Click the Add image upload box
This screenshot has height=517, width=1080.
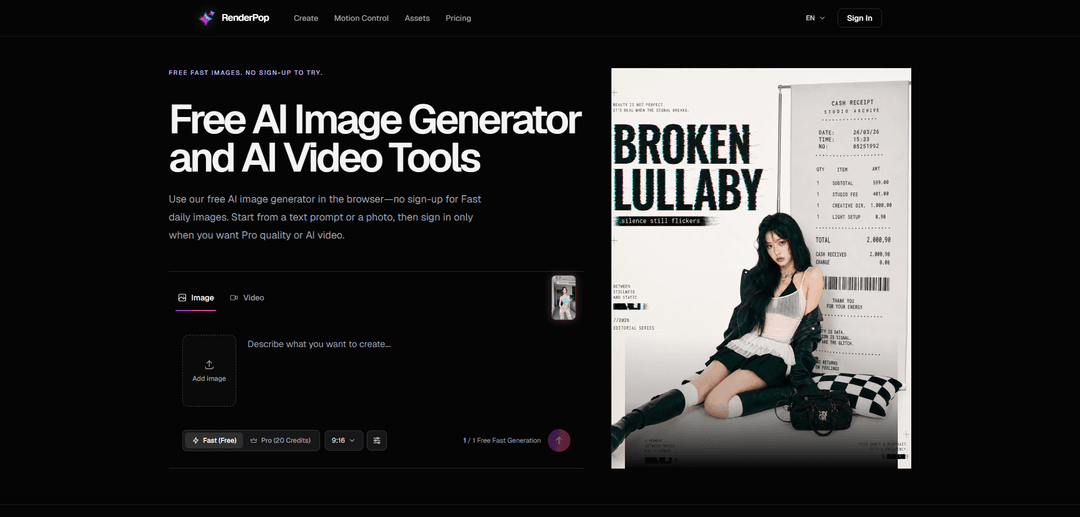[x=209, y=370]
